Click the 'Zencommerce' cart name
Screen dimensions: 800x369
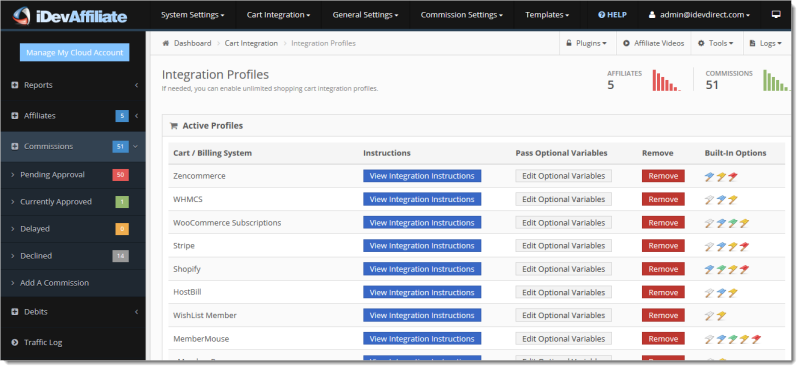tap(199, 176)
